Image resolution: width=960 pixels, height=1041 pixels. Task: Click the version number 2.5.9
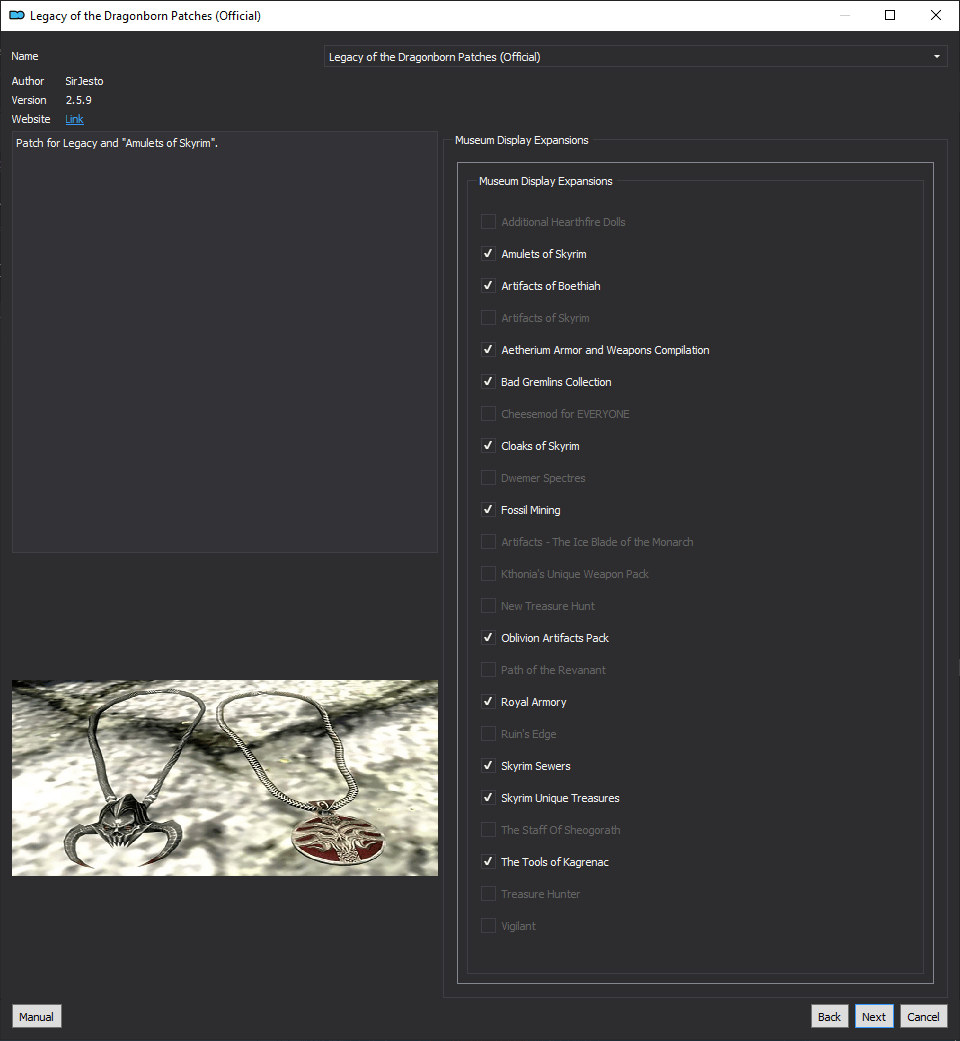[78, 100]
